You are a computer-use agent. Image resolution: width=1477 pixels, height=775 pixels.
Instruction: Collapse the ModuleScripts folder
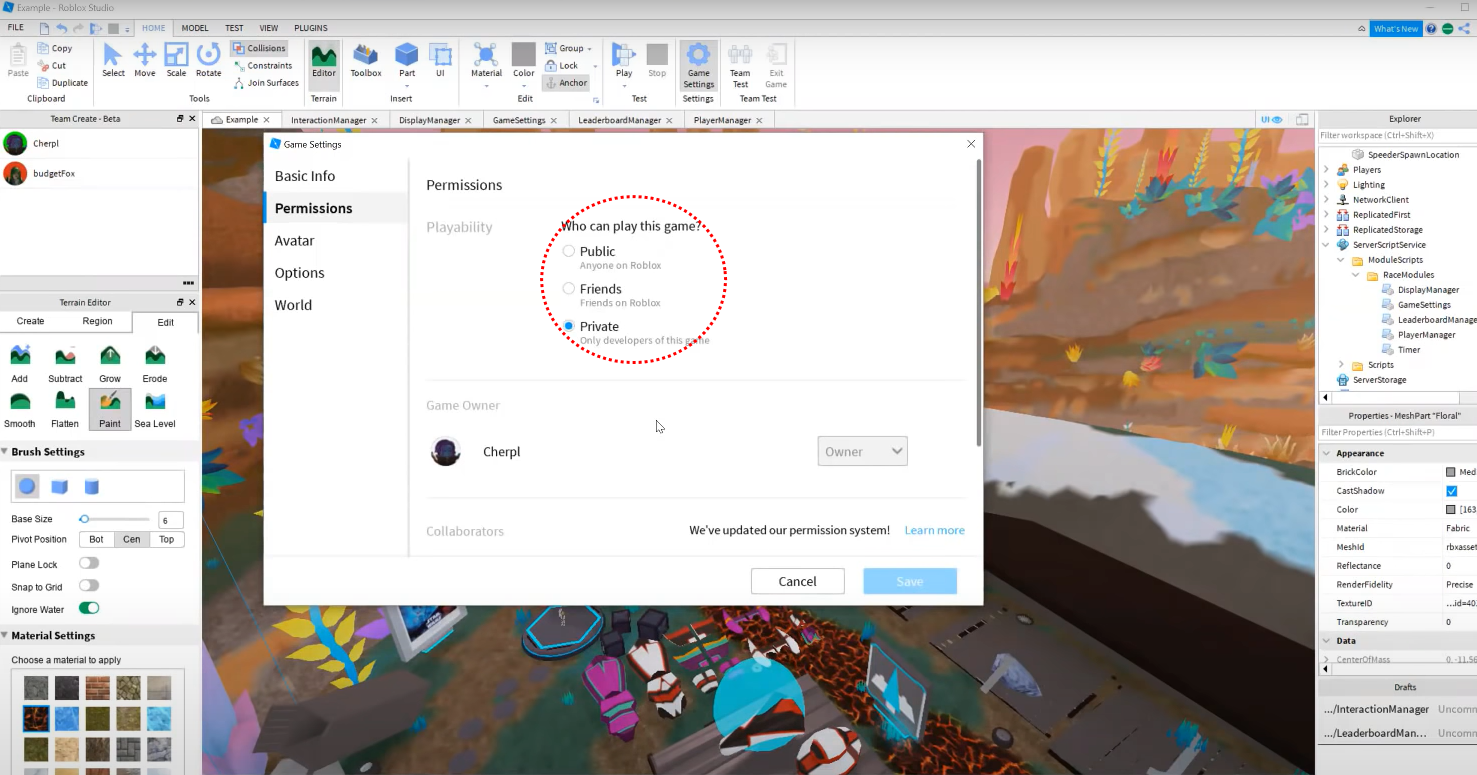pos(1341,260)
